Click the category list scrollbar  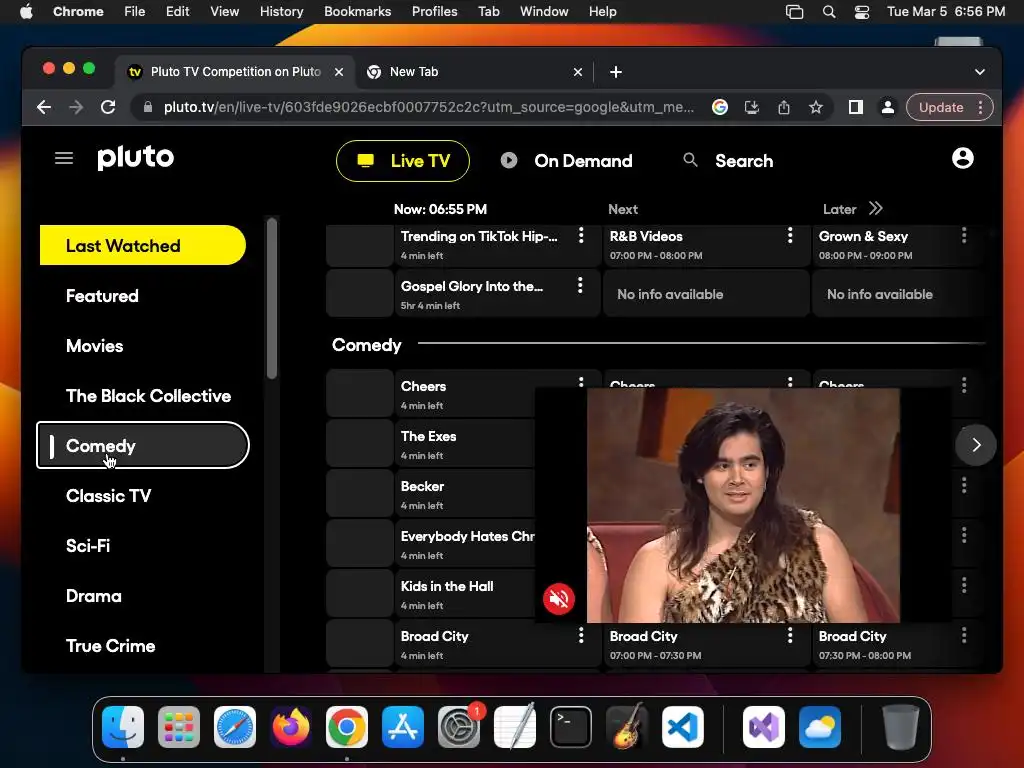coord(272,298)
